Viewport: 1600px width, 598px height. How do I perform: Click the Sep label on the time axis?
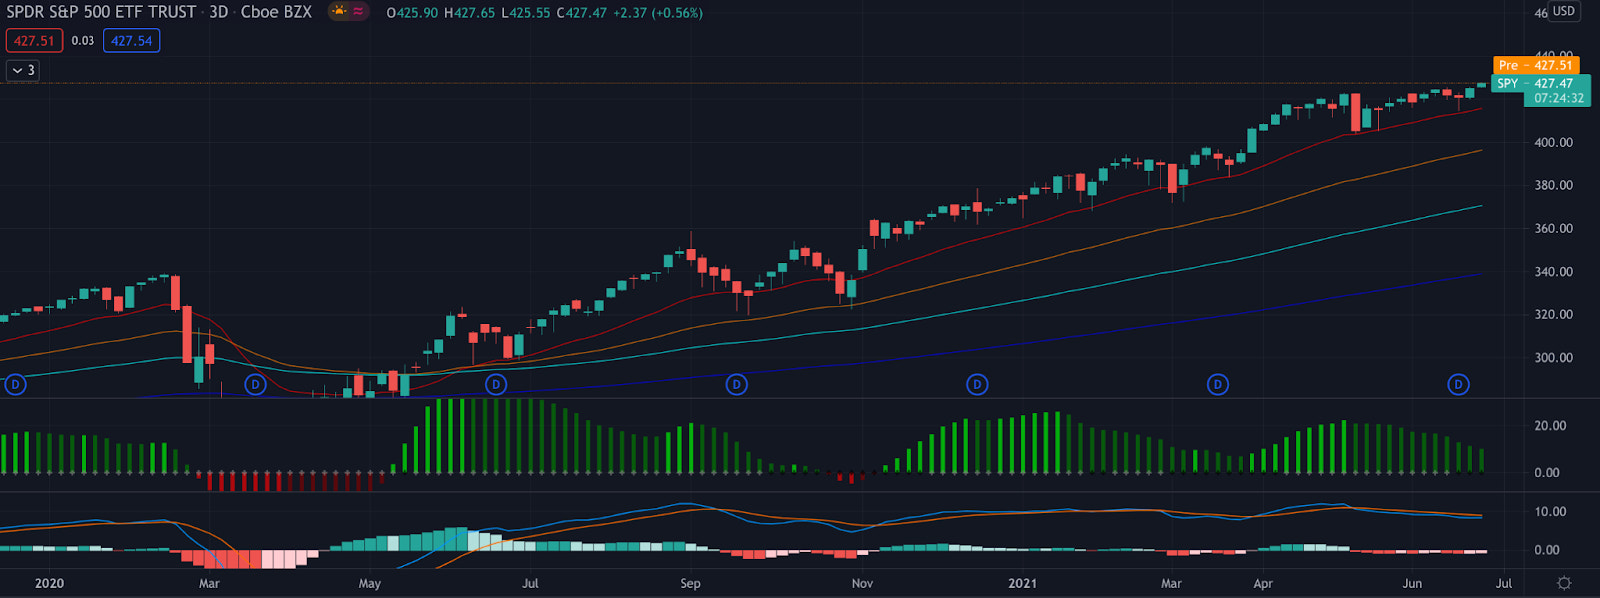[x=690, y=583]
